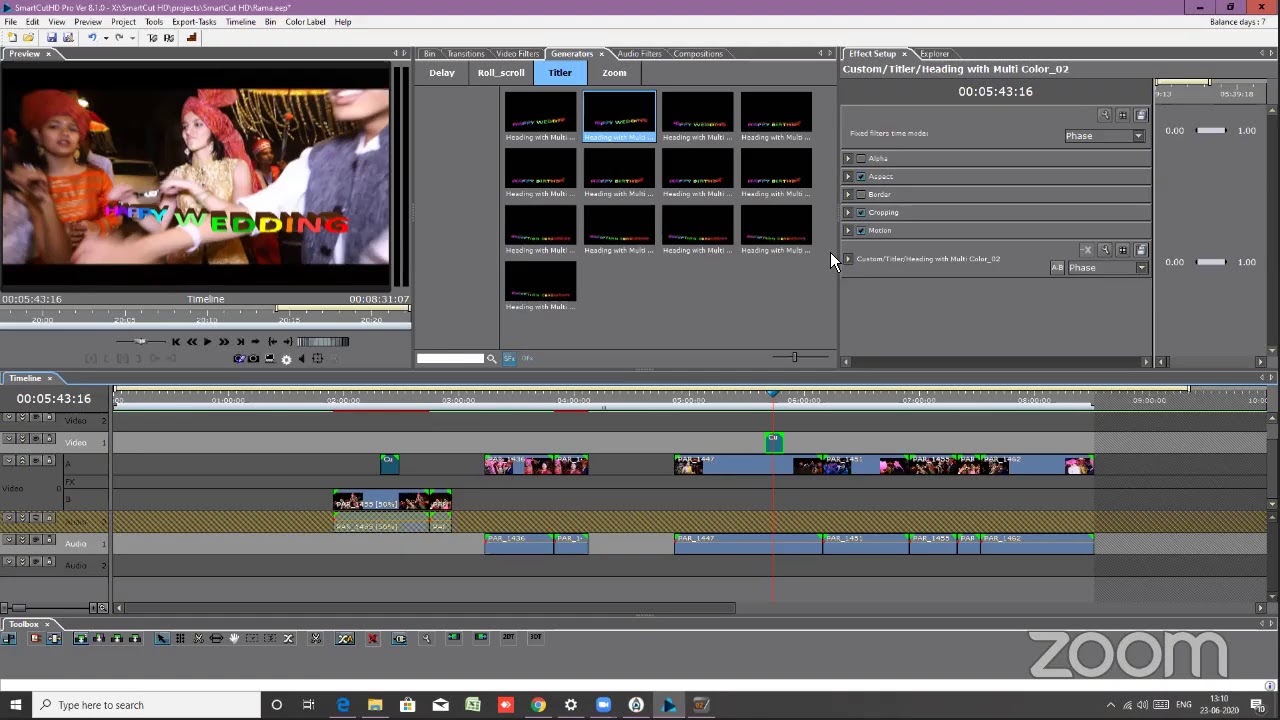Click the preview speaker volume icon

click(301, 359)
